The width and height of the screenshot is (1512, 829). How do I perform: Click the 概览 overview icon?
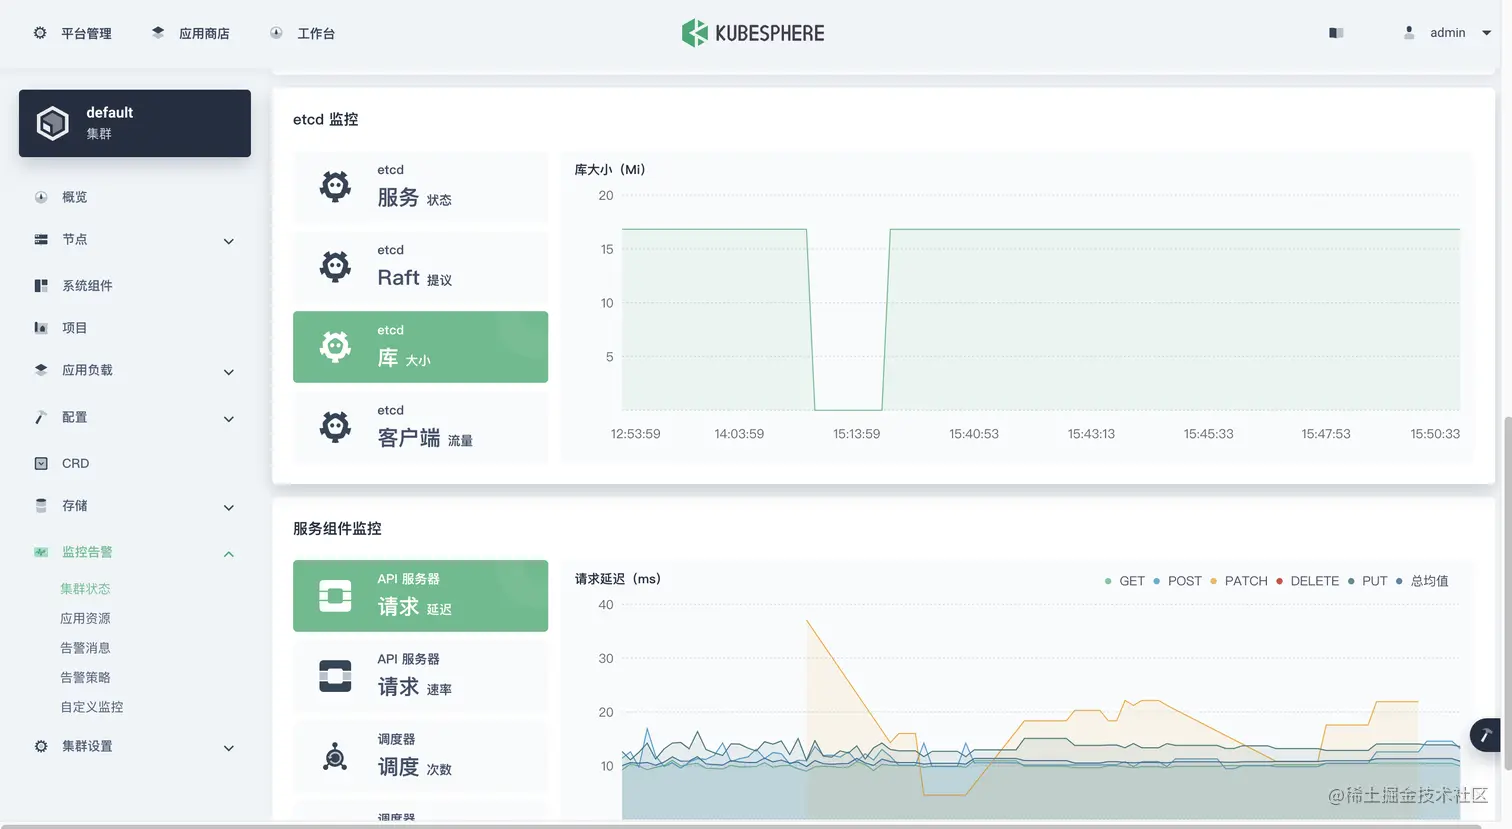point(41,197)
